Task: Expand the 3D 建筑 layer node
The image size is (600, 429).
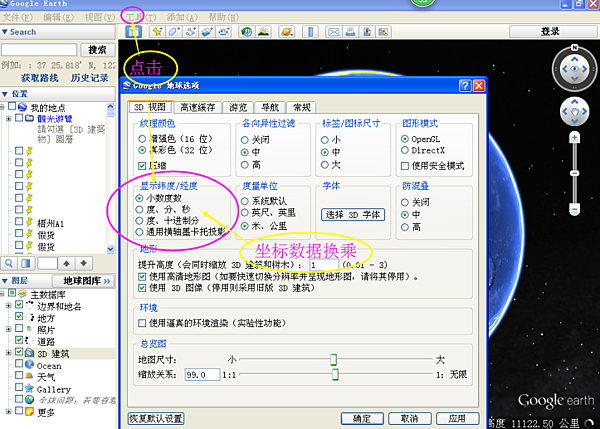Action: 8,353
